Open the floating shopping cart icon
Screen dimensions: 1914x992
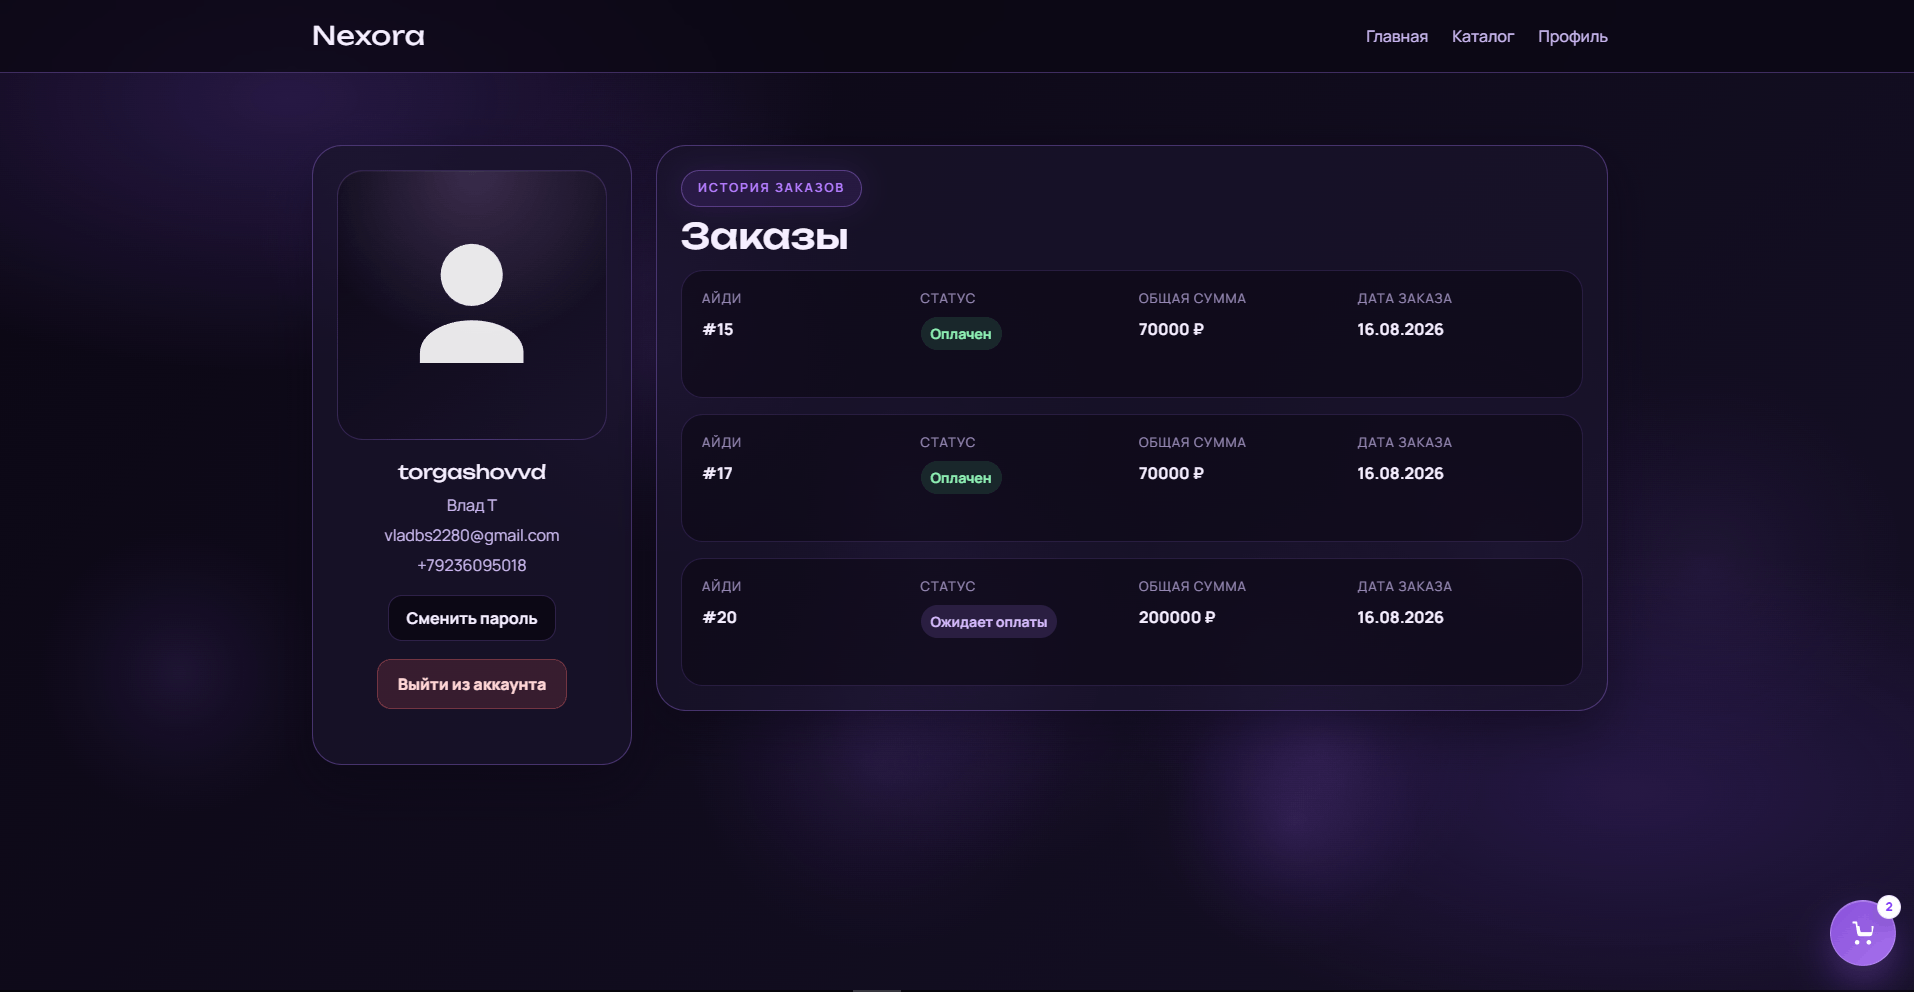pos(1862,933)
